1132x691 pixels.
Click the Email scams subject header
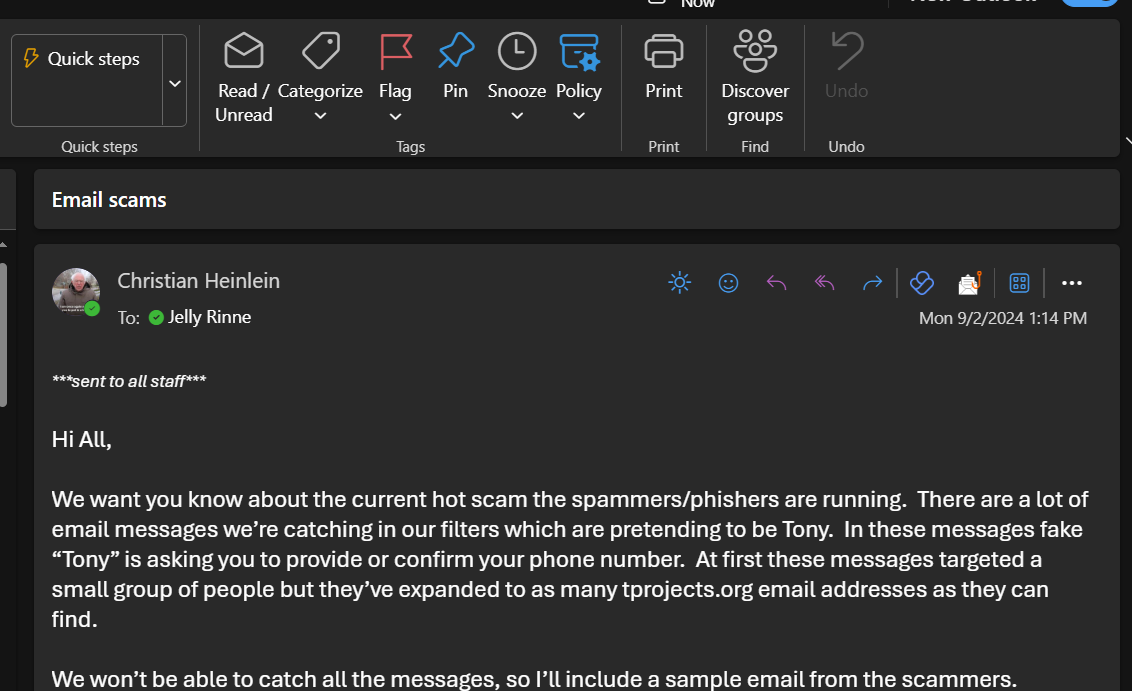pos(109,200)
